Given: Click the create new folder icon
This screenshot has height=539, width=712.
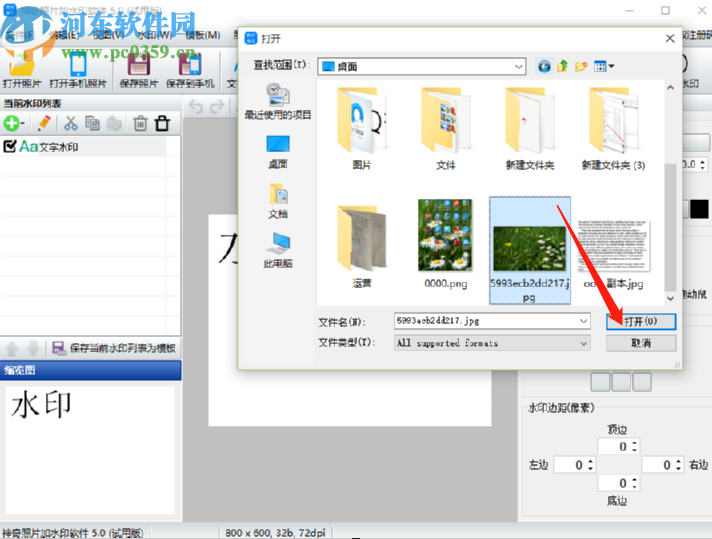Looking at the screenshot, I should point(581,67).
